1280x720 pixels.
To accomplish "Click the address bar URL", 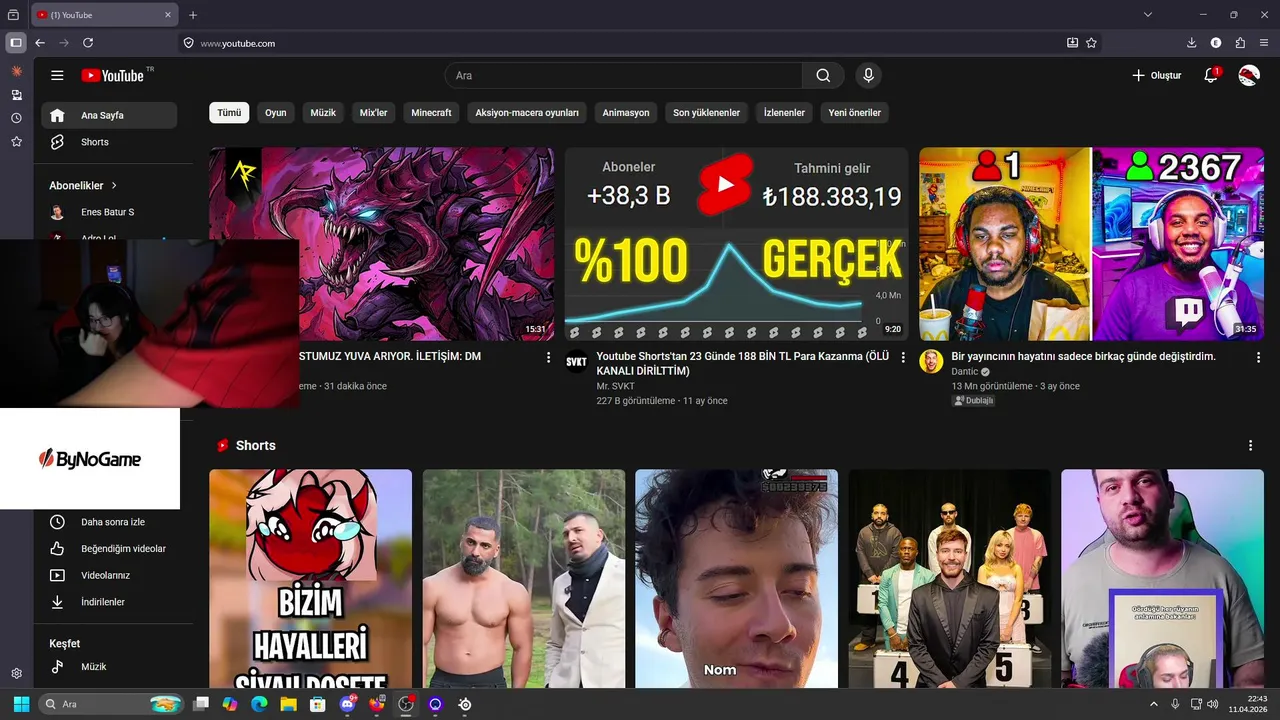I will 238,43.
